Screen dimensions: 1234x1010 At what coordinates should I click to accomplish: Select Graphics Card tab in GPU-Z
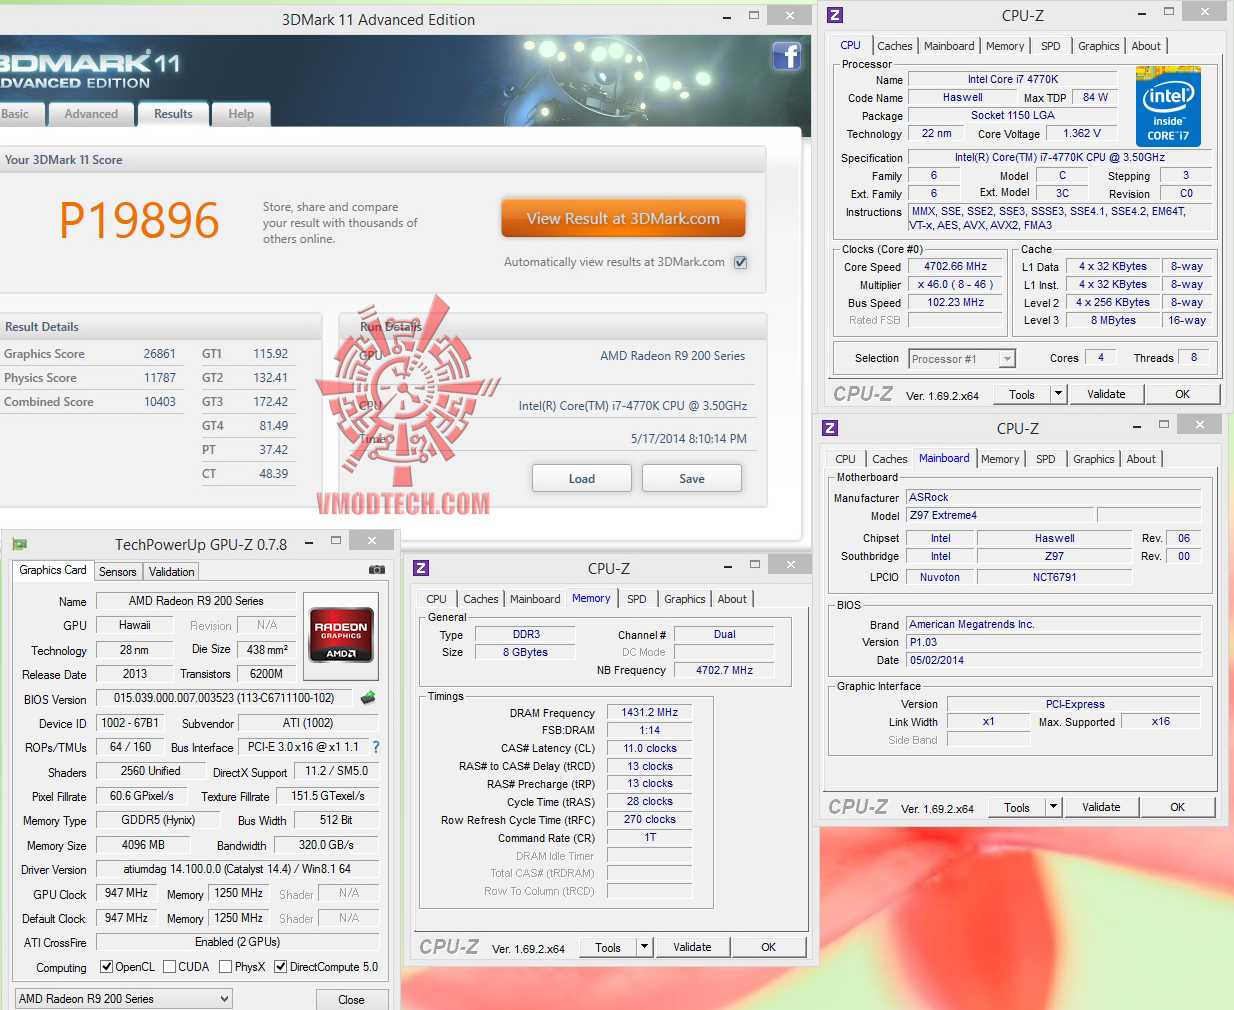(x=53, y=570)
